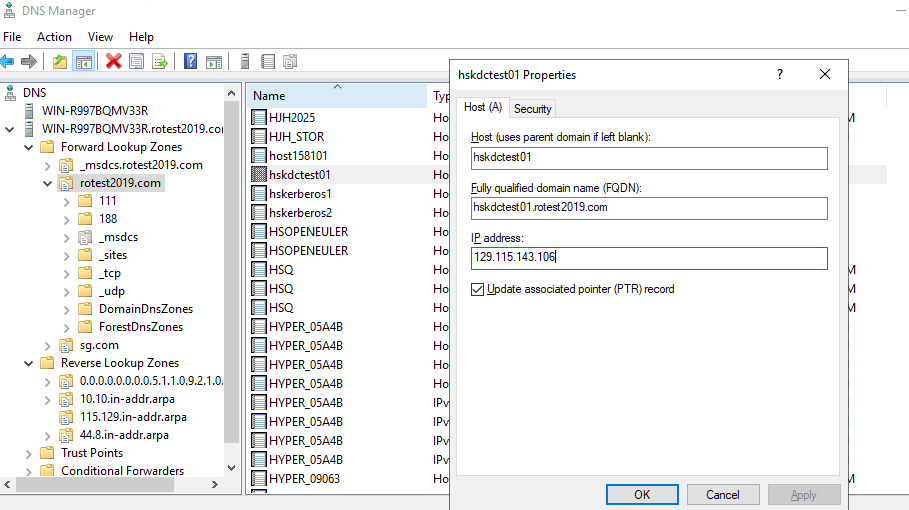Click the Fully qualified domain name field
909x510 pixels.
click(x=649, y=208)
